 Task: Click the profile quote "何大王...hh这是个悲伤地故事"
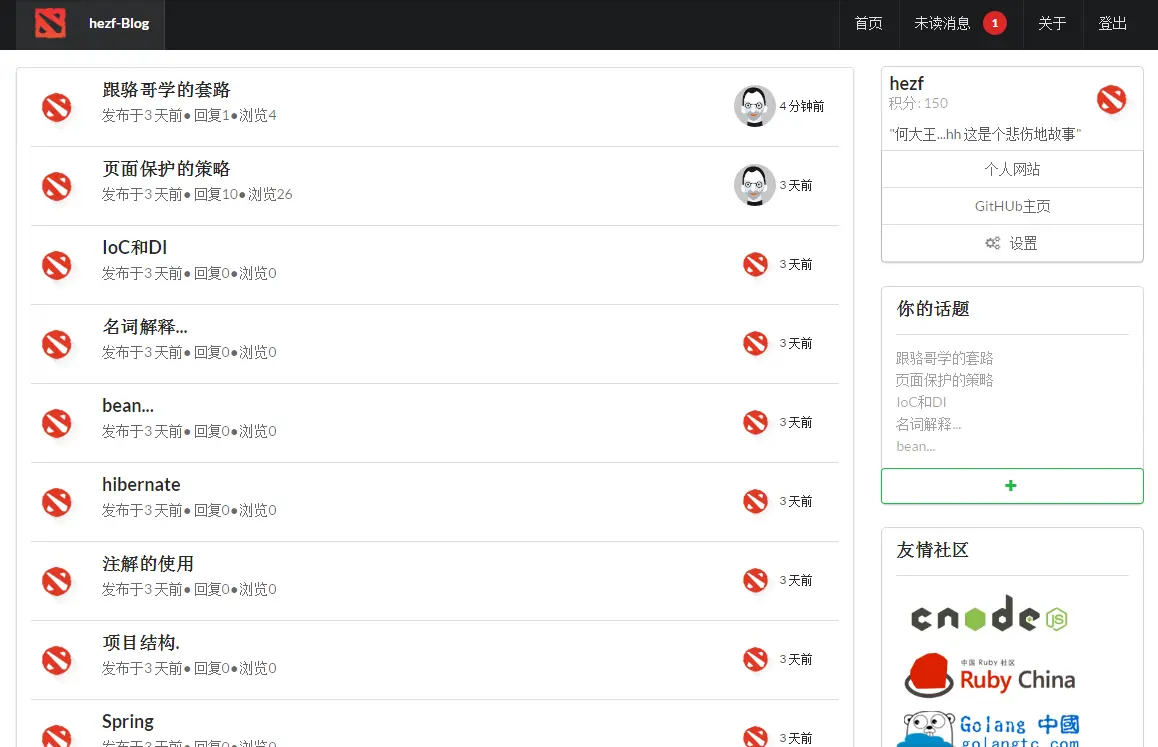tap(985, 134)
